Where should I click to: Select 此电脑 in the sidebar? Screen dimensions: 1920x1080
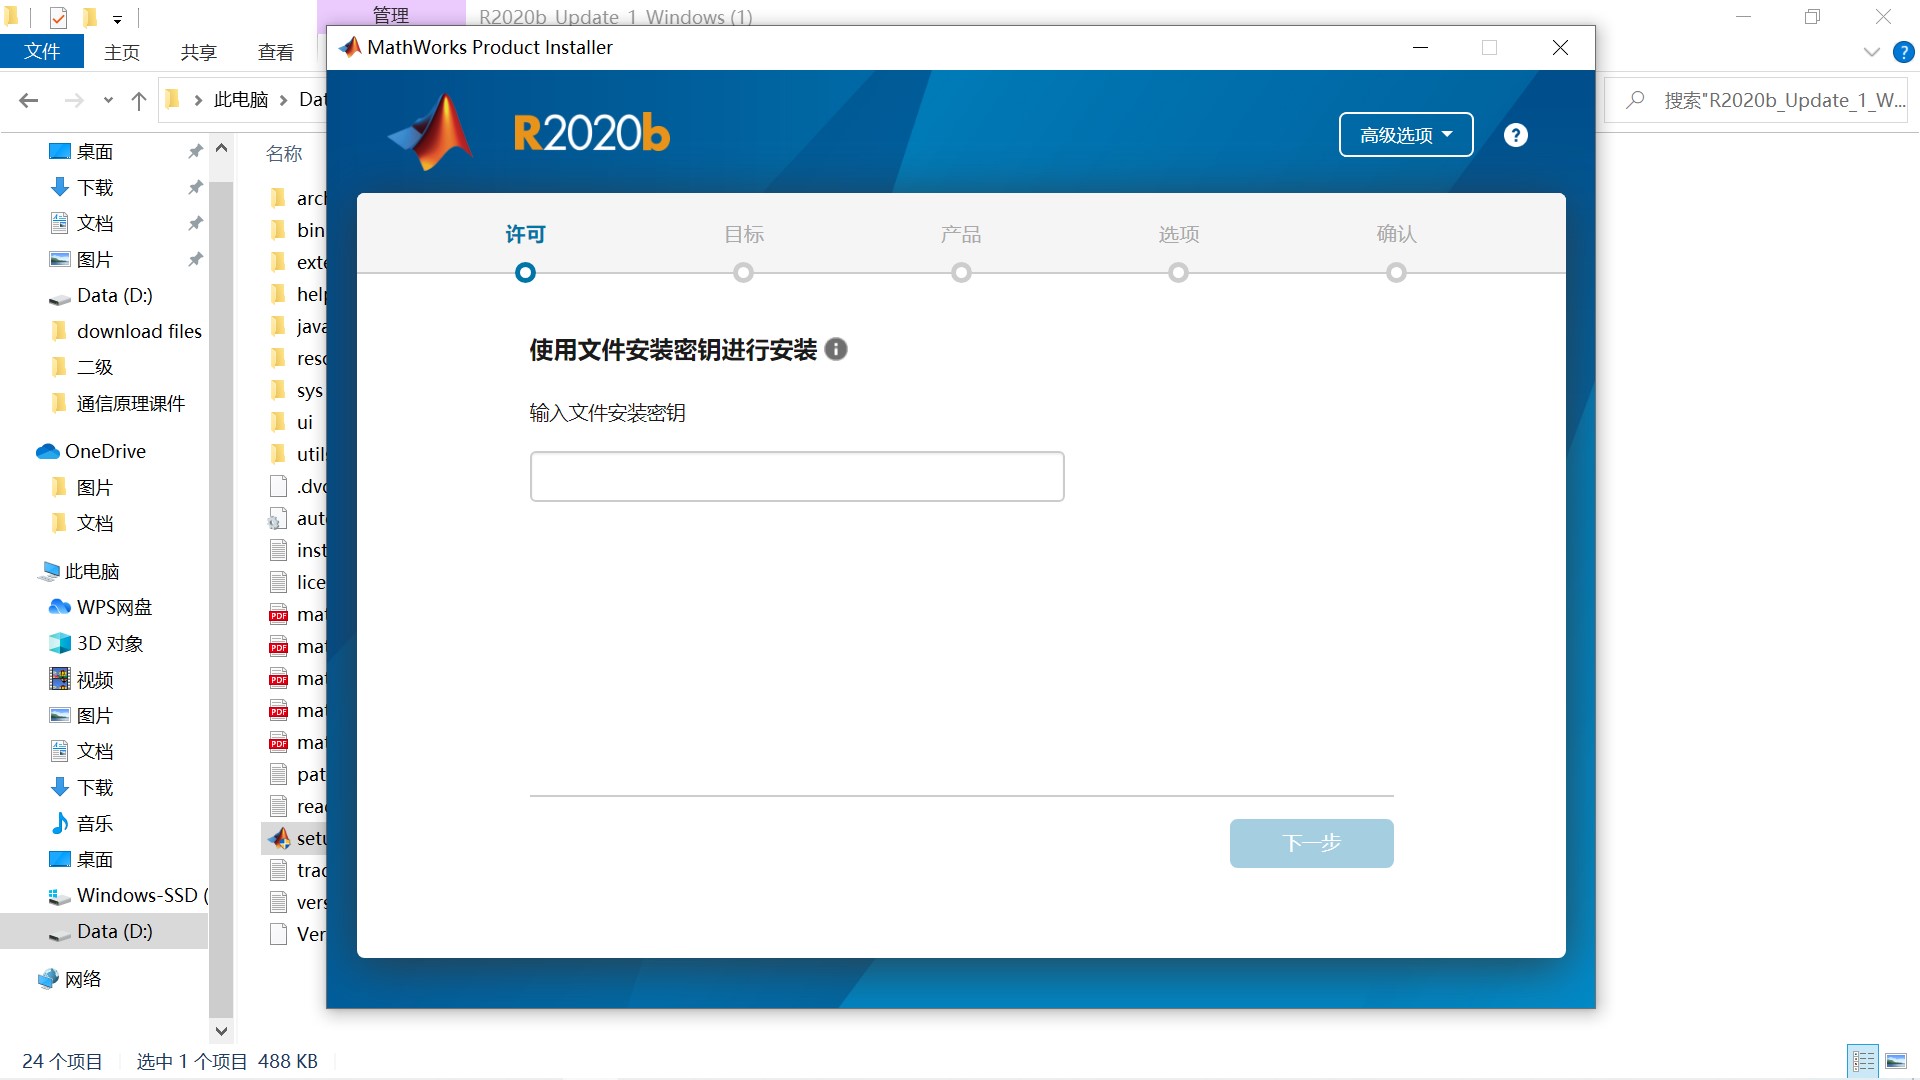(x=92, y=571)
